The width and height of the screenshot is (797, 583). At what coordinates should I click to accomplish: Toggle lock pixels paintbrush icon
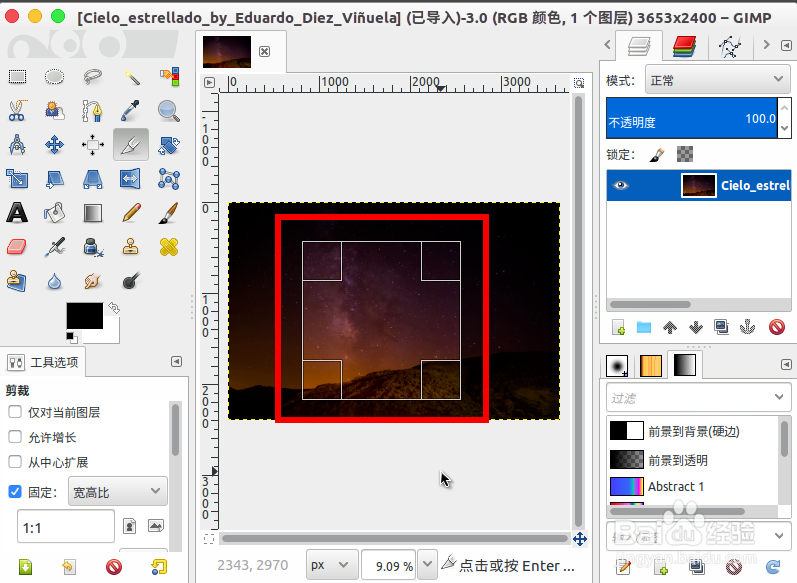pos(657,155)
